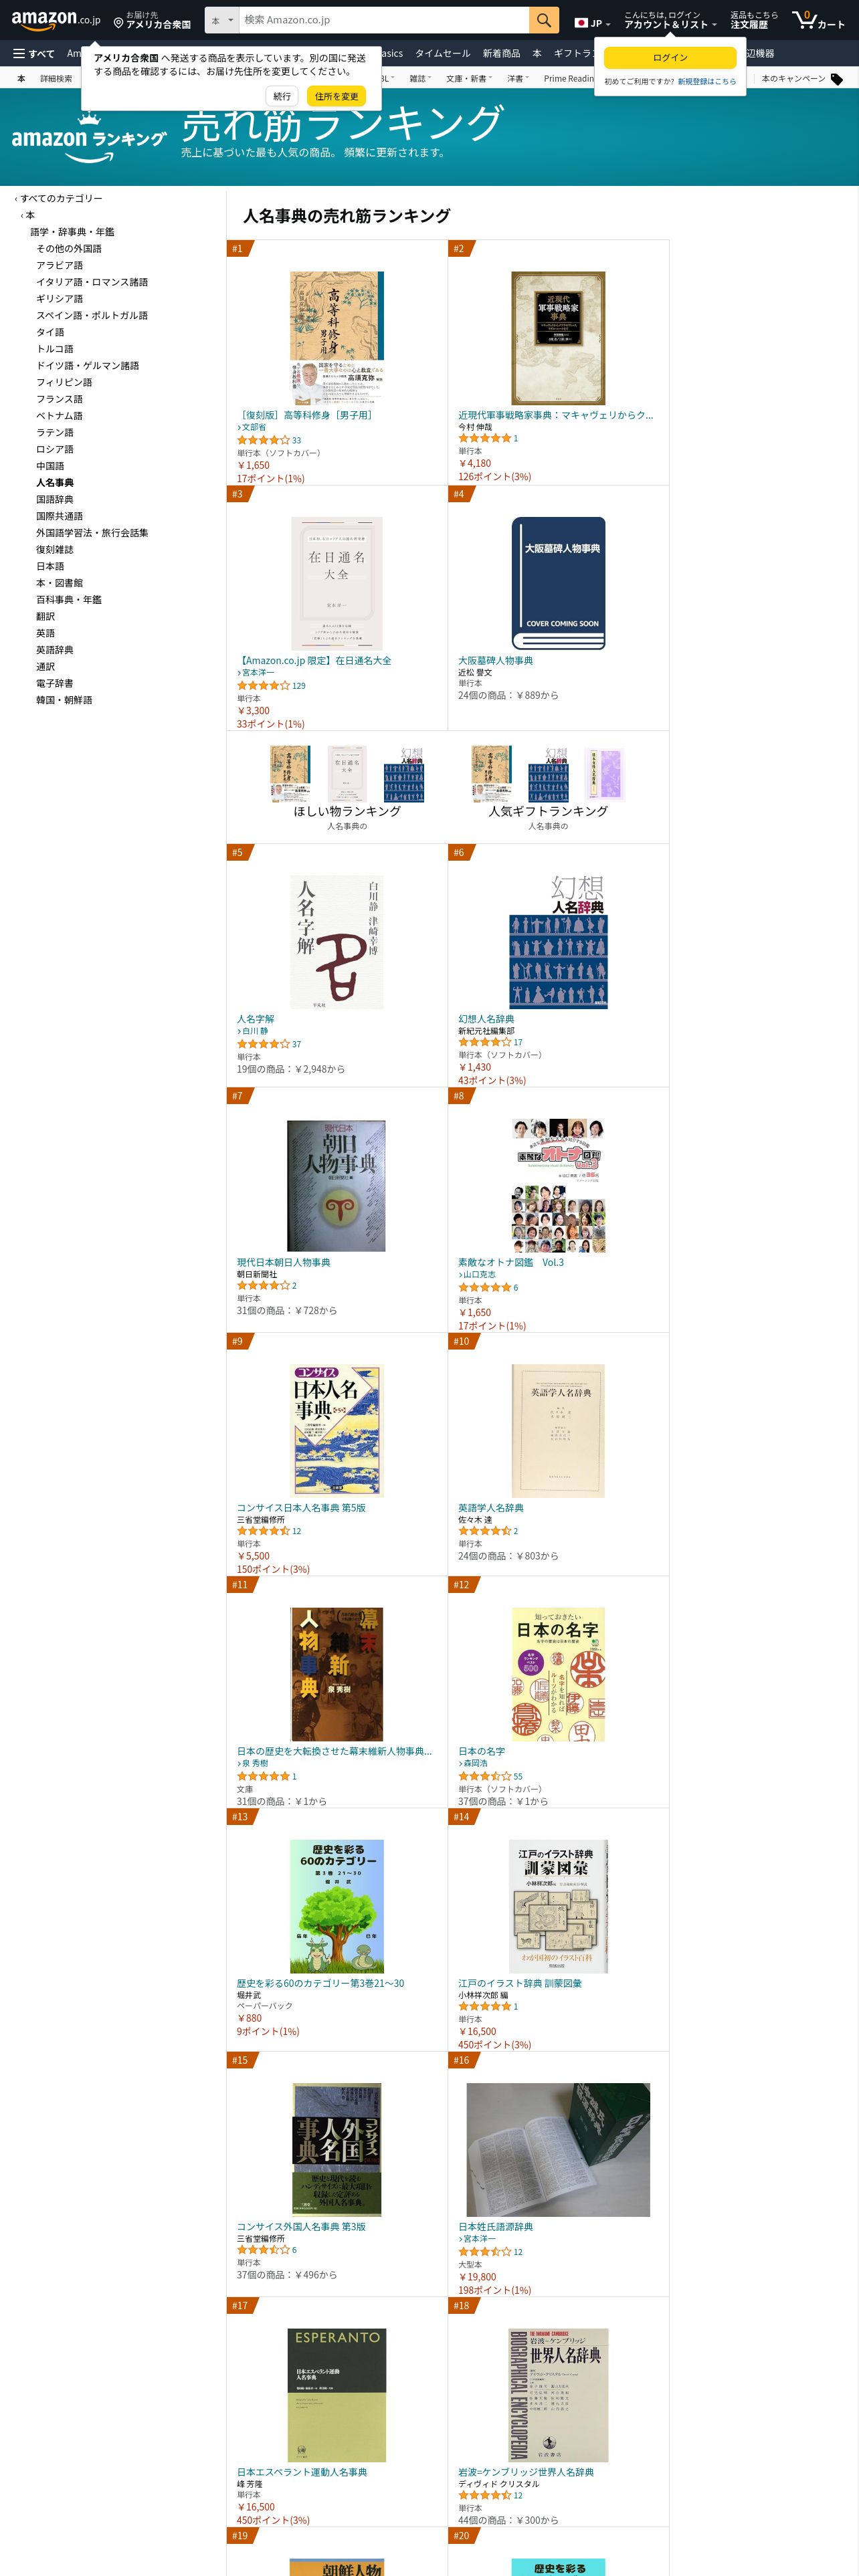Expand the 雑誌 submenu in books bar
This screenshot has height=2576, width=859.
[420, 79]
